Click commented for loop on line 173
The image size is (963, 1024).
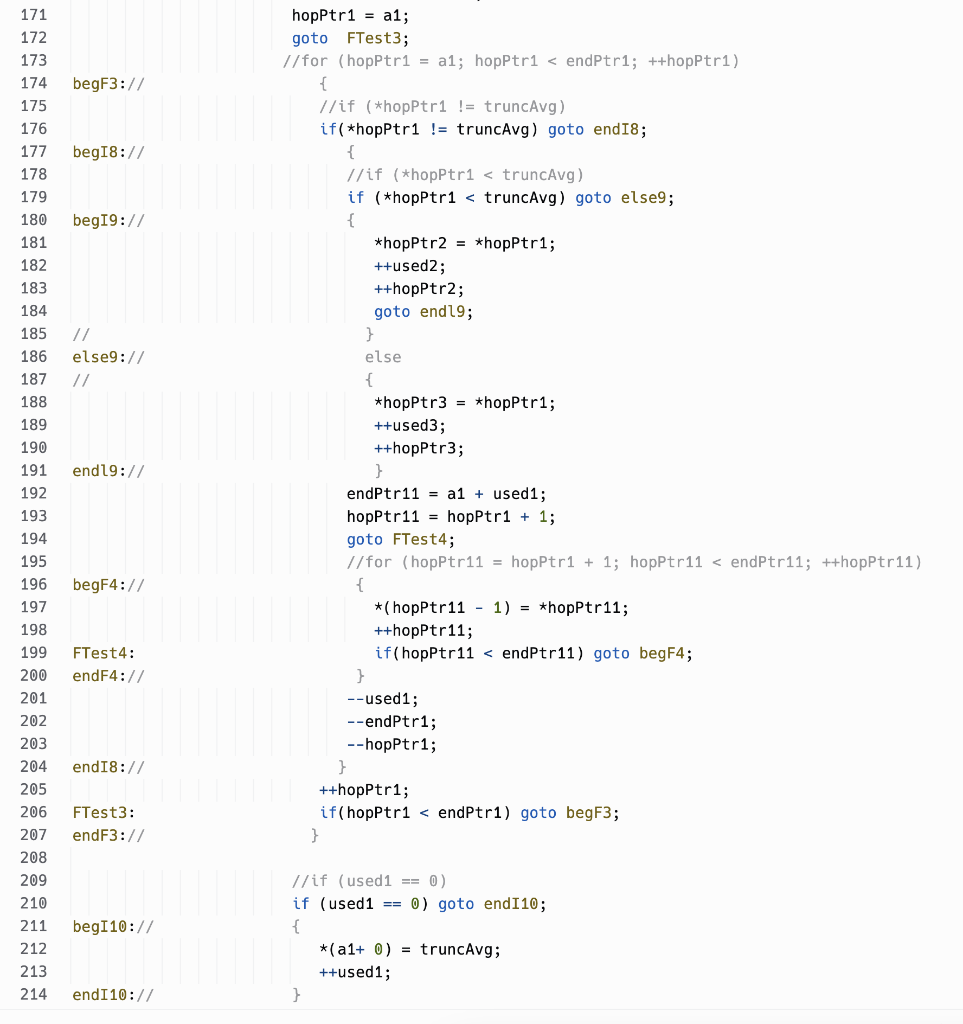(511, 61)
